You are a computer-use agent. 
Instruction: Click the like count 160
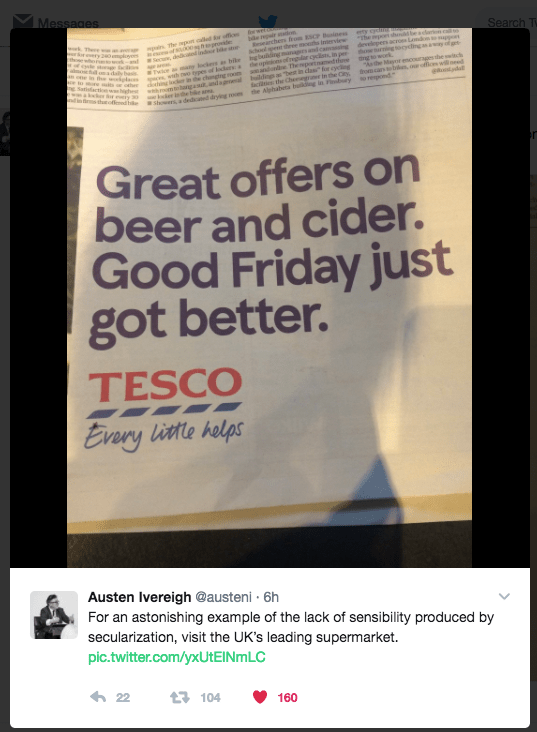click(x=287, y=698)
